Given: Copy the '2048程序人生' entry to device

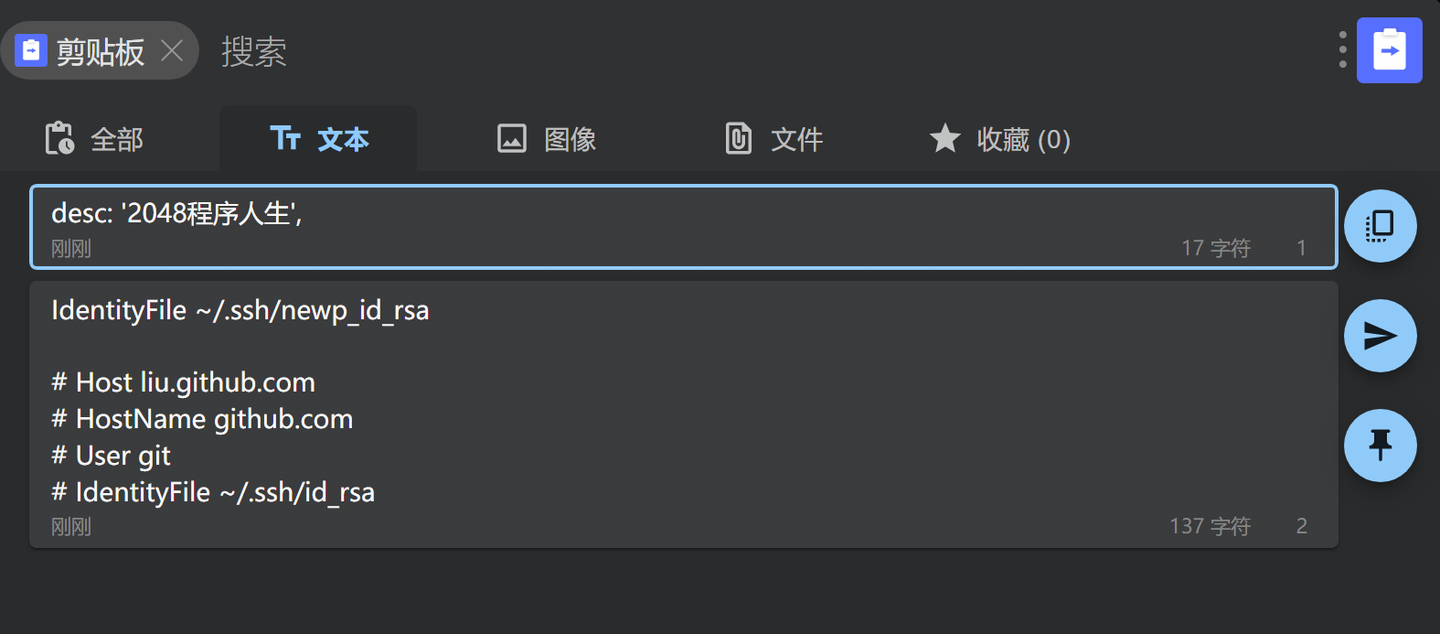Looking at the screenshot, I should [x=1380, y=226].
